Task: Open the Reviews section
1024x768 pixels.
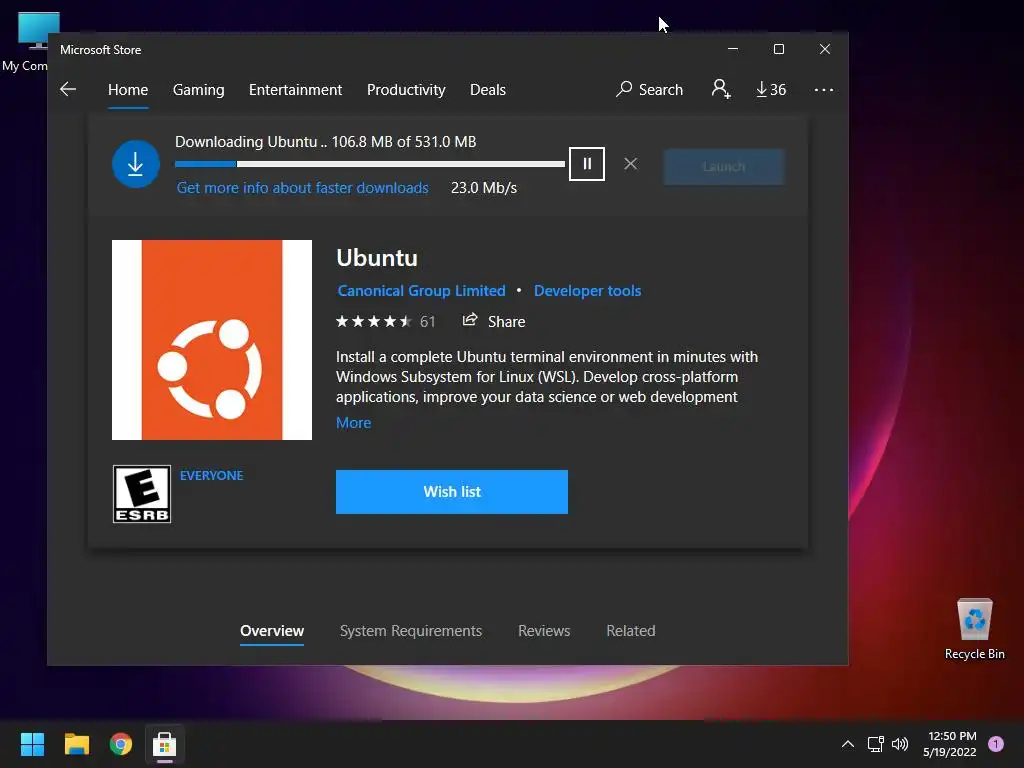Action: (x=544, y=631)
